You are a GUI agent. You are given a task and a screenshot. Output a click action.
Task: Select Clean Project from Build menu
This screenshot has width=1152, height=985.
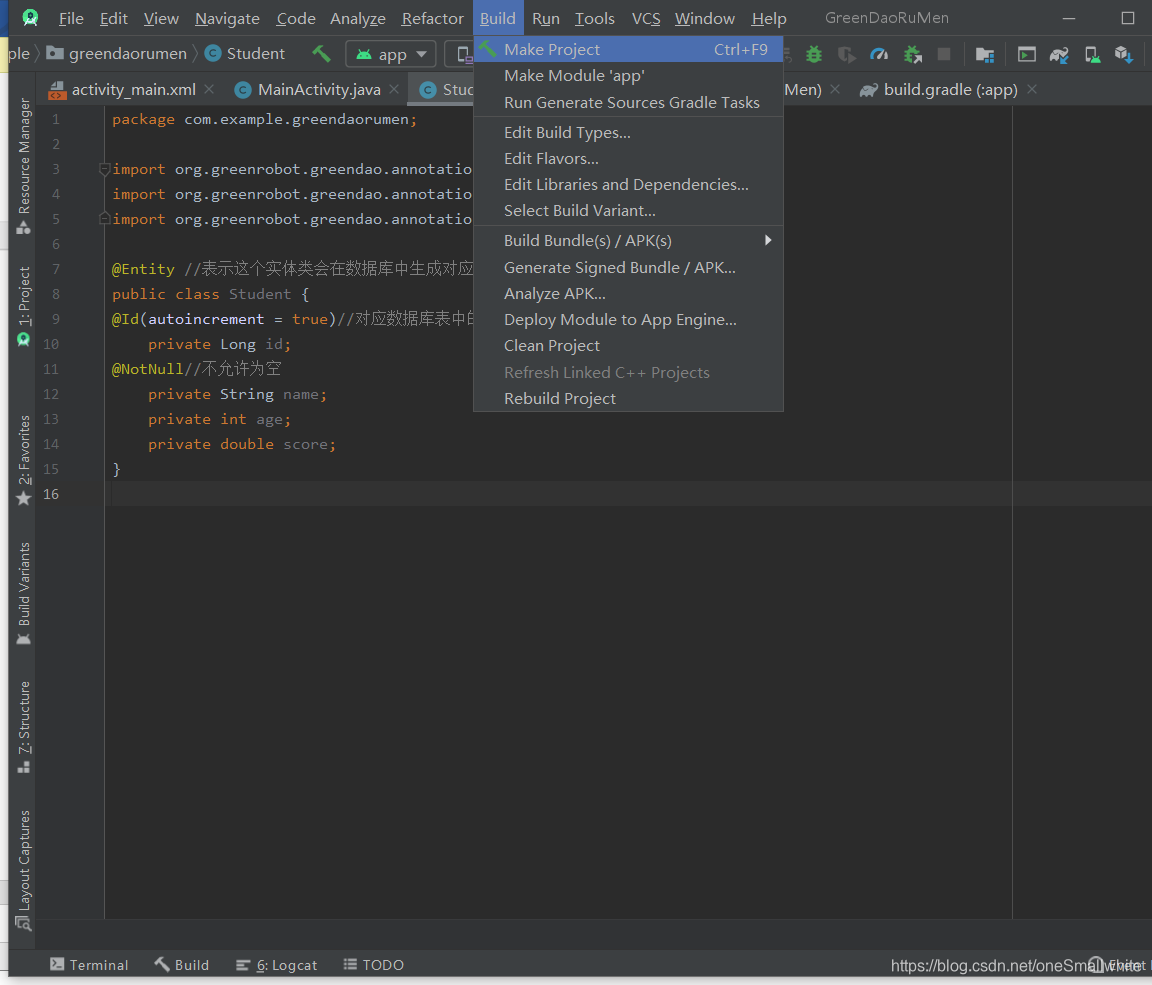(x=628, y=345)
